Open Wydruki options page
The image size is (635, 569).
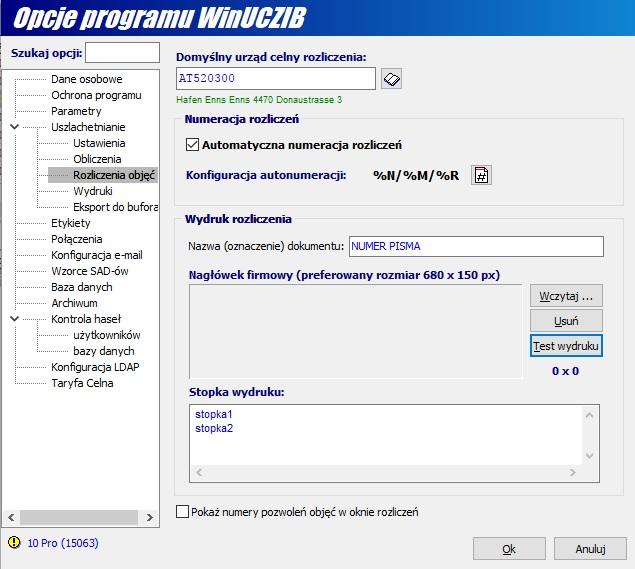(x=93, y=191)
